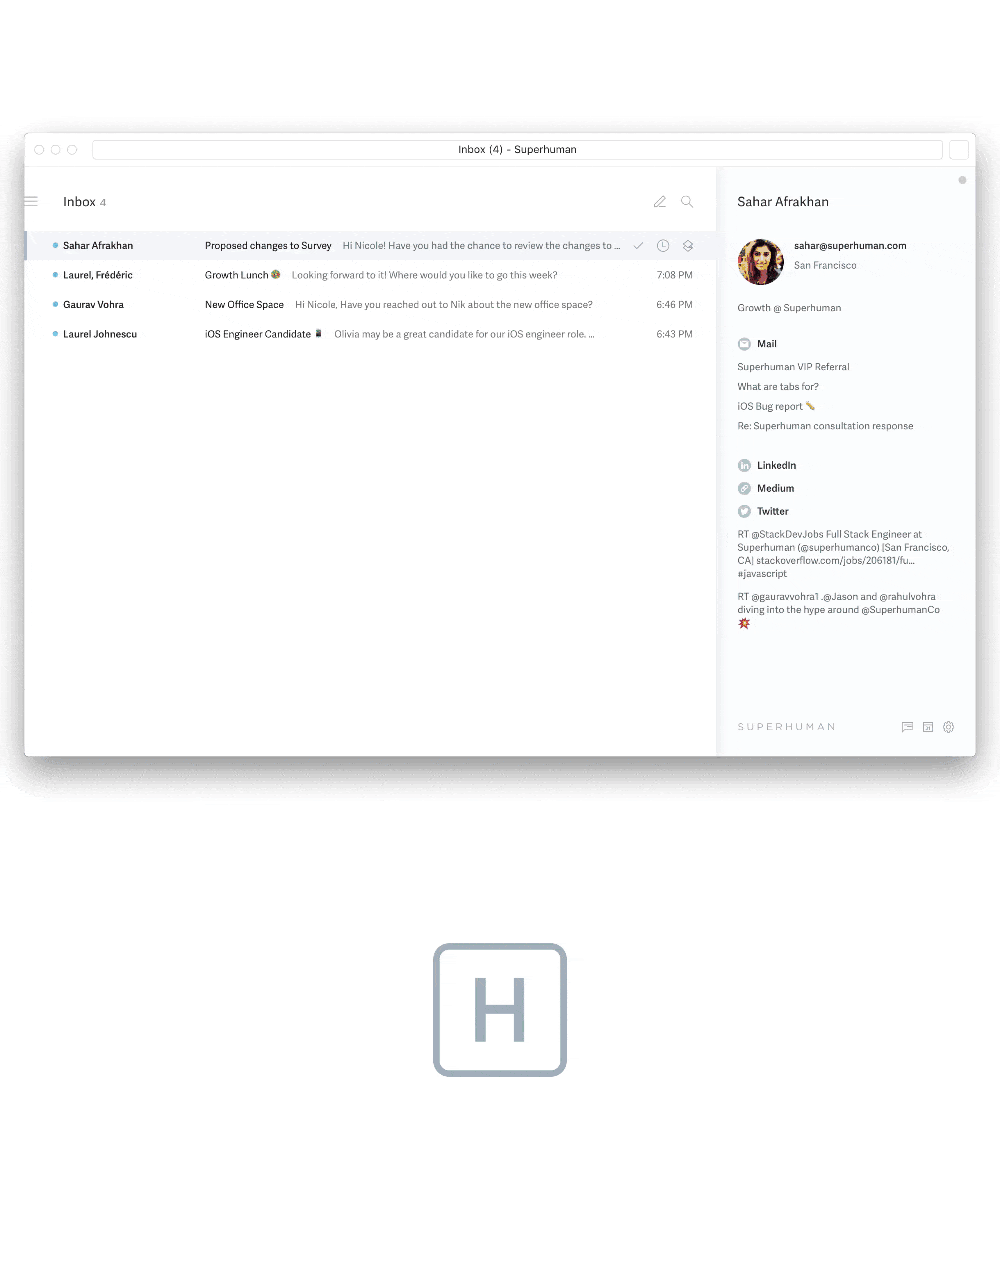Click San Francisco location text
Image resolution: width=1000 pixels, height=1280 pixels.
[x=825, y=266]
